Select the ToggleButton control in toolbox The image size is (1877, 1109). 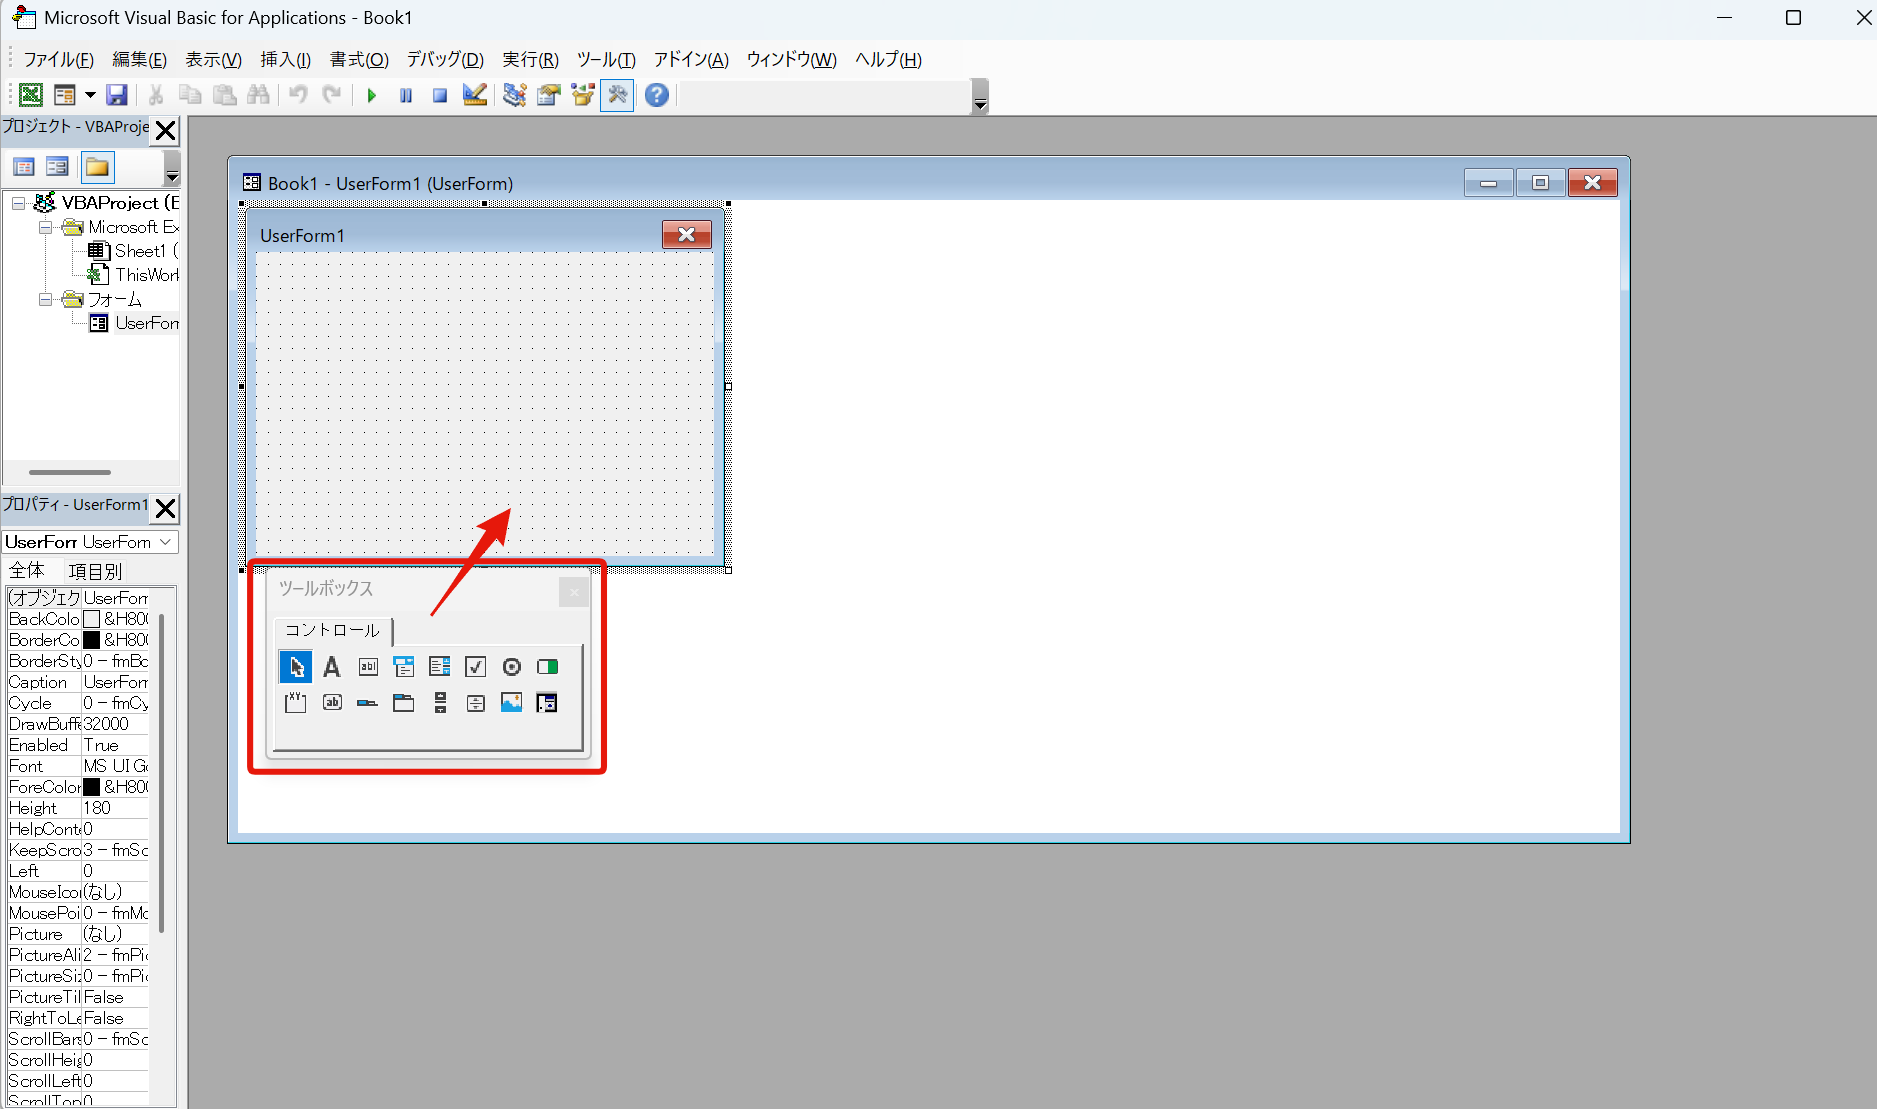pyautogui.click(x=547, y=667)
